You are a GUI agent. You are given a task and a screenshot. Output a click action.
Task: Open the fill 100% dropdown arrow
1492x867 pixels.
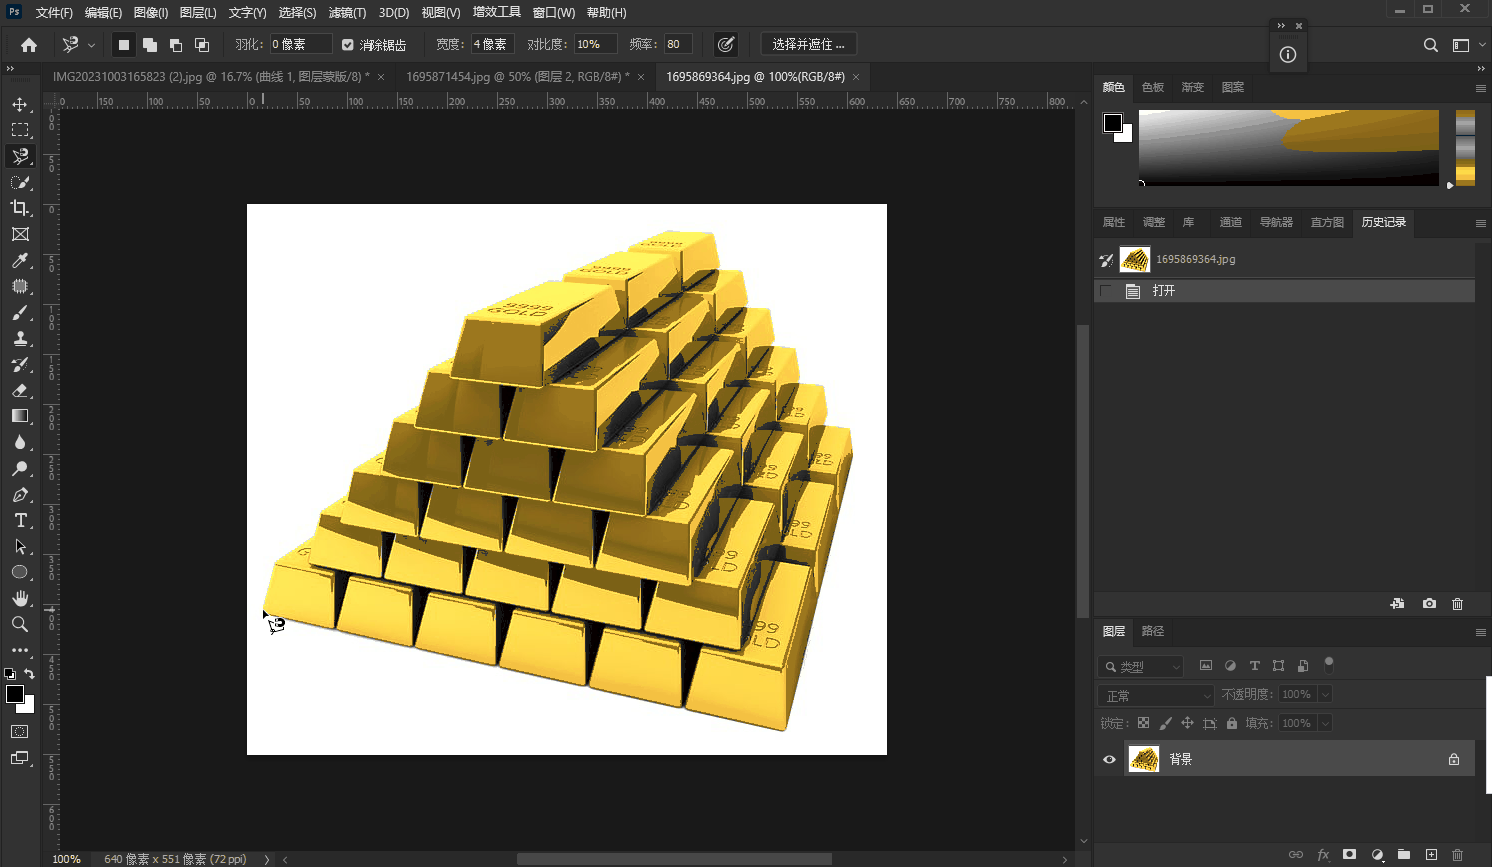(1325, 723)
